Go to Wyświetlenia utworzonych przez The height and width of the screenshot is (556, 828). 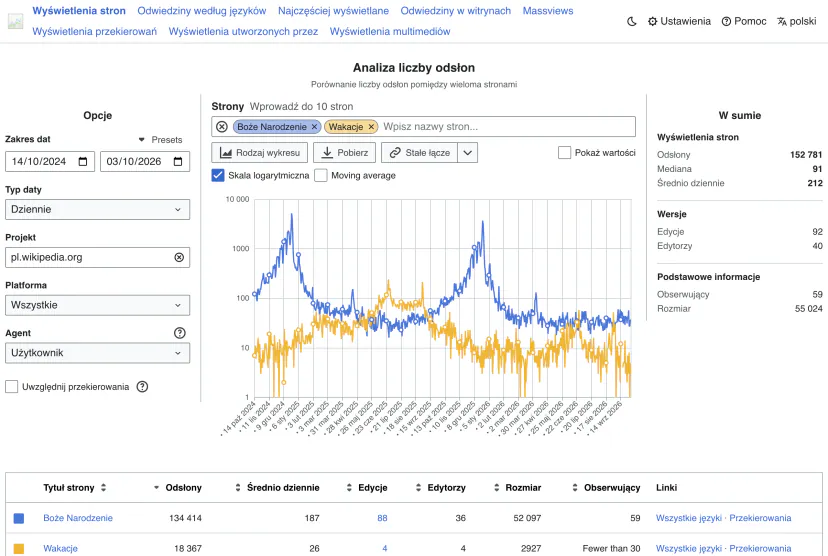pos(243,31)
